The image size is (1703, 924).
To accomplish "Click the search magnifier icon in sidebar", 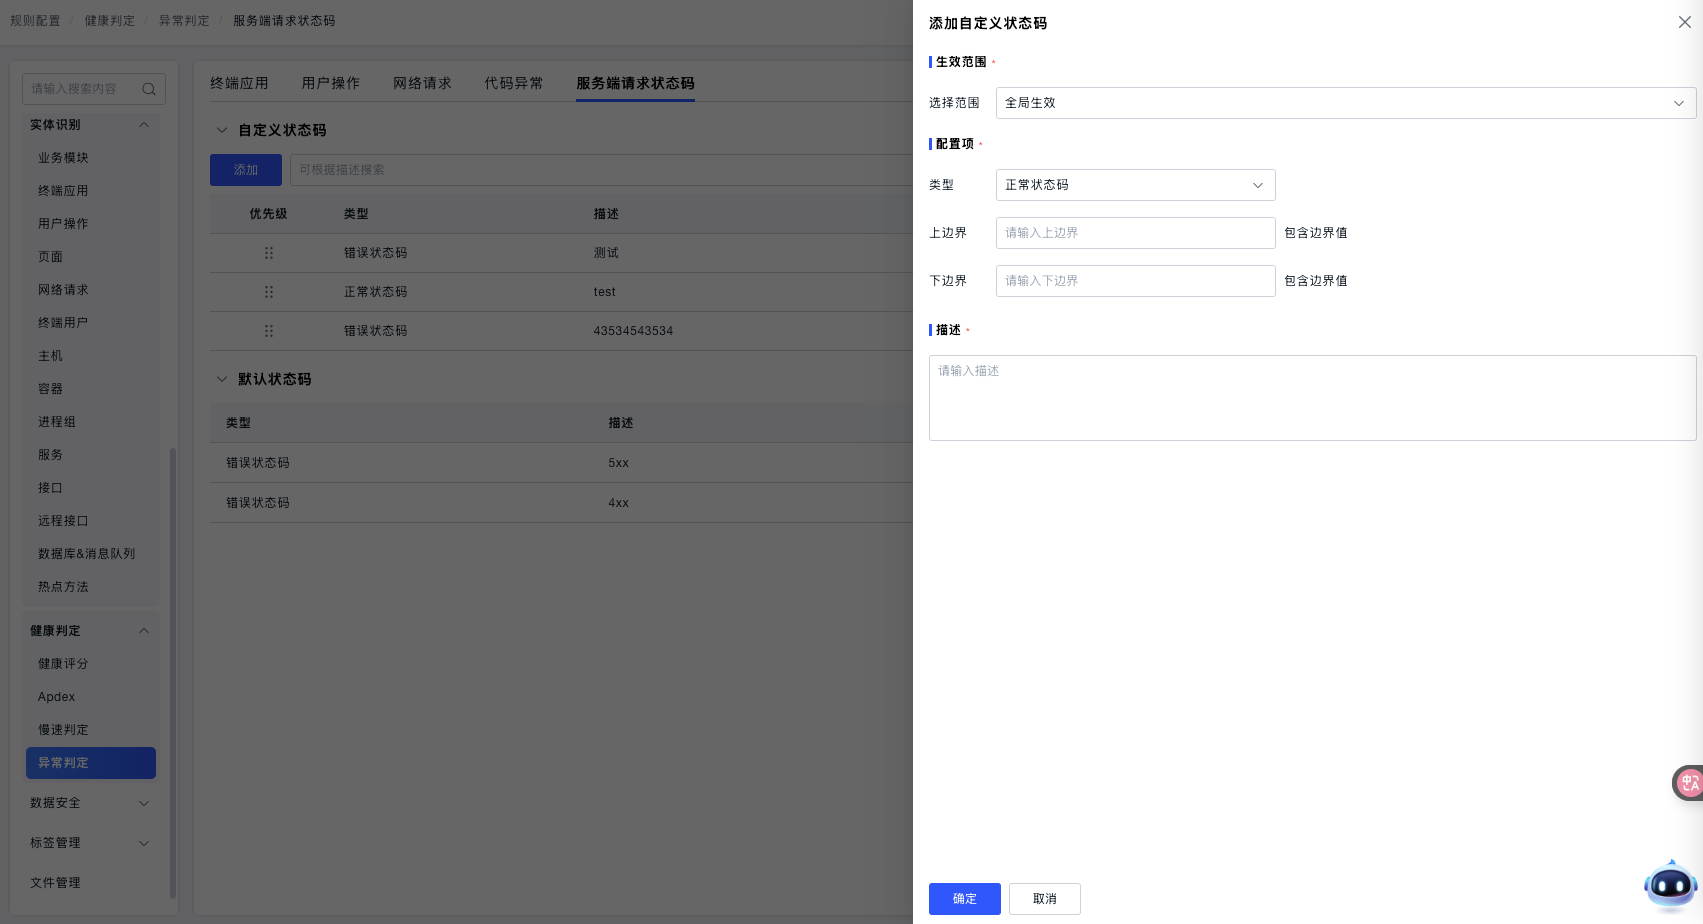I will 149,89.
